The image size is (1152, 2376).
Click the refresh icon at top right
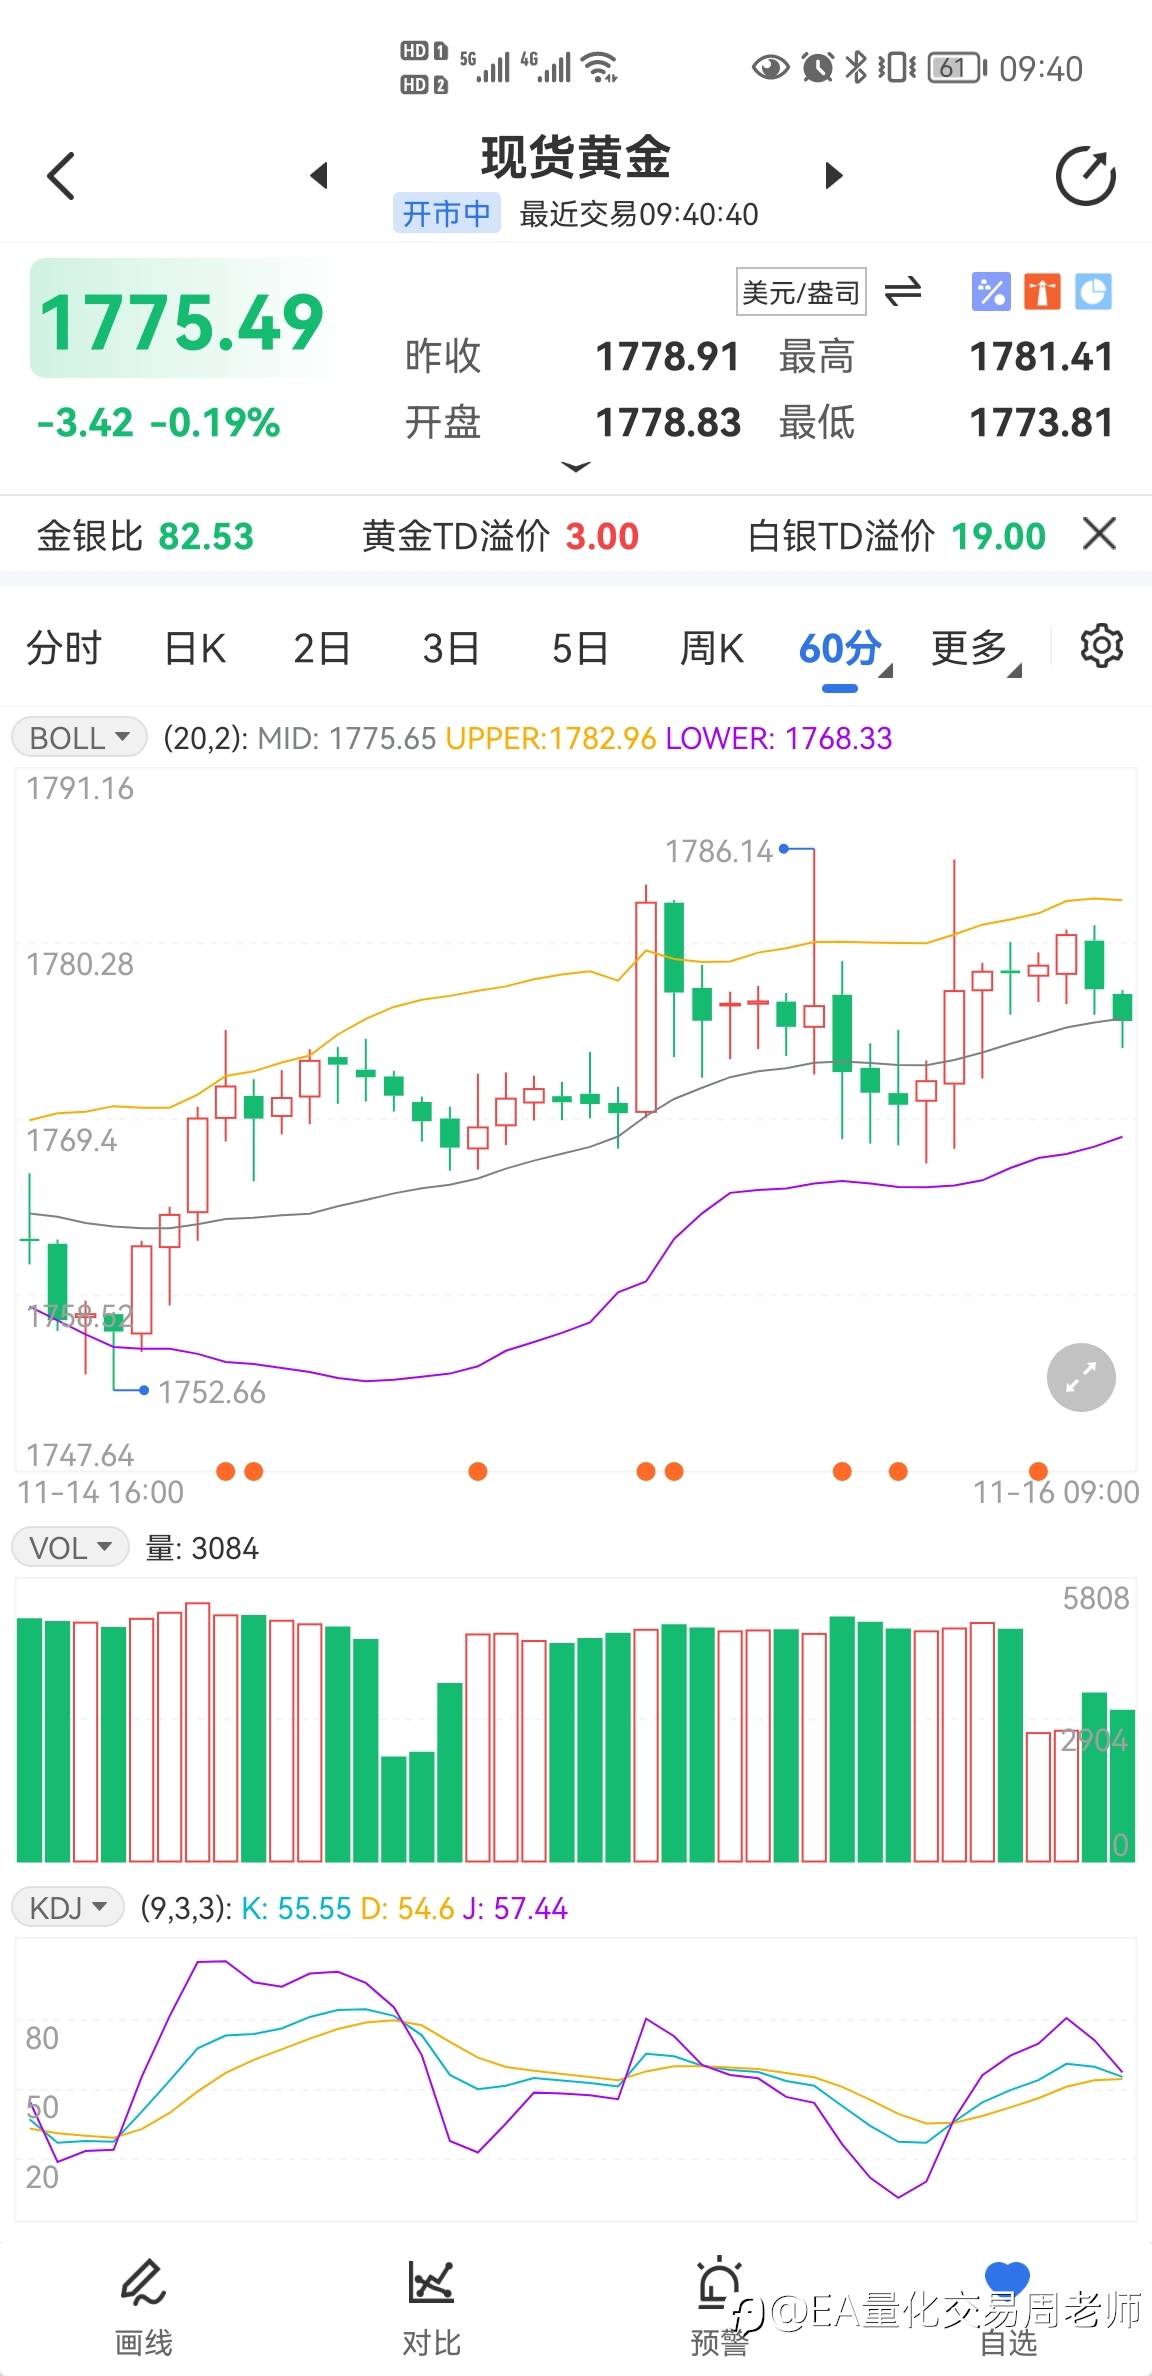(x=1085, y=177)
